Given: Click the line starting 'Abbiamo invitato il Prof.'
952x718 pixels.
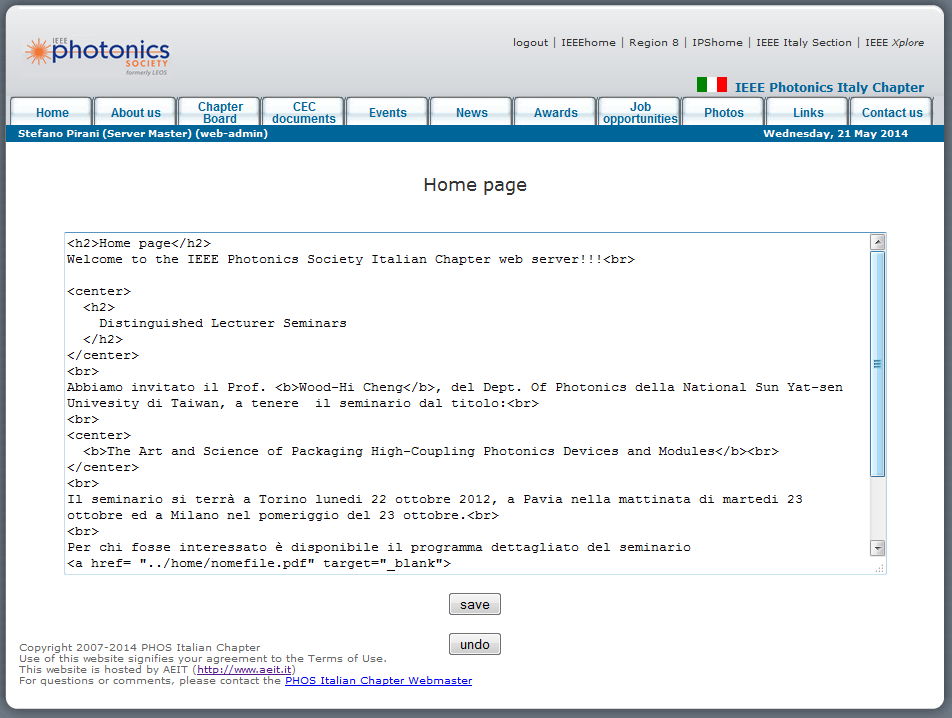Looking at the screenshot, I should [x=455, y=387].
